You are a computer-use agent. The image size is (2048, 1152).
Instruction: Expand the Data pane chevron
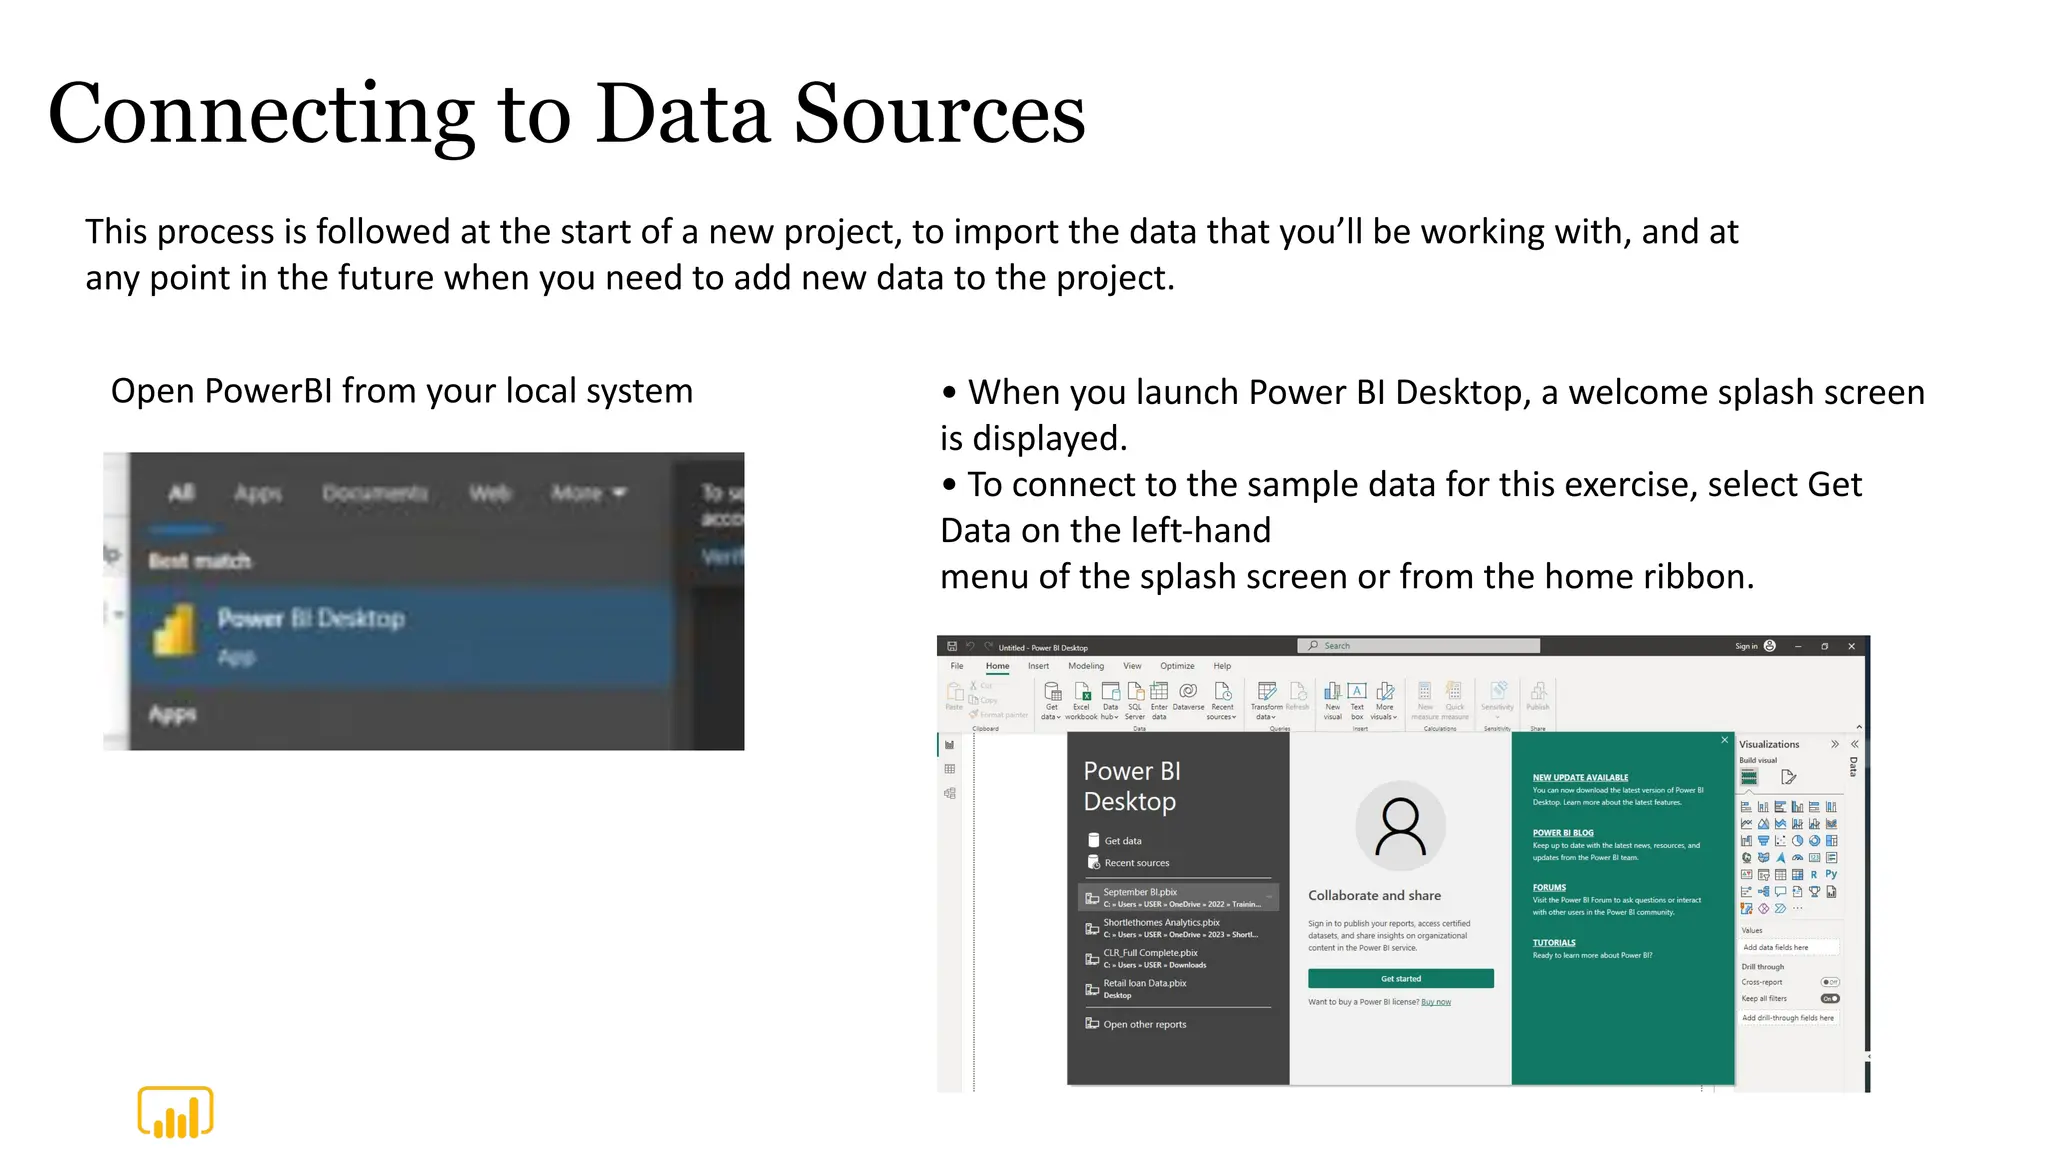coord(1855,744)
